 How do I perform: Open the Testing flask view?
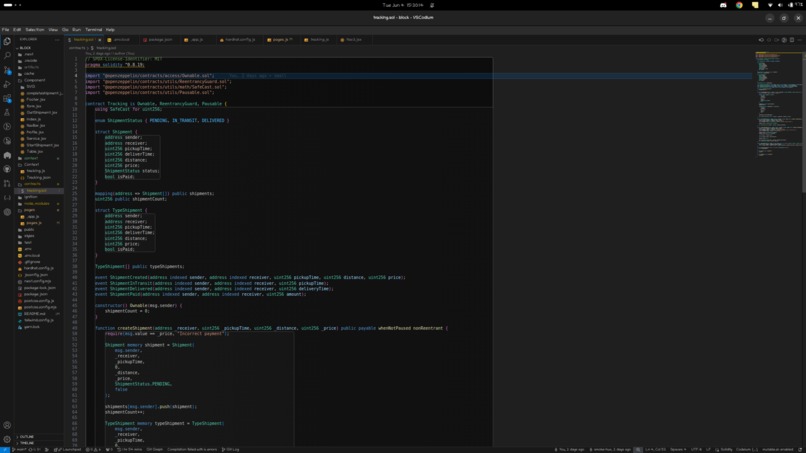pyautogui.click(x=7, y=112)
